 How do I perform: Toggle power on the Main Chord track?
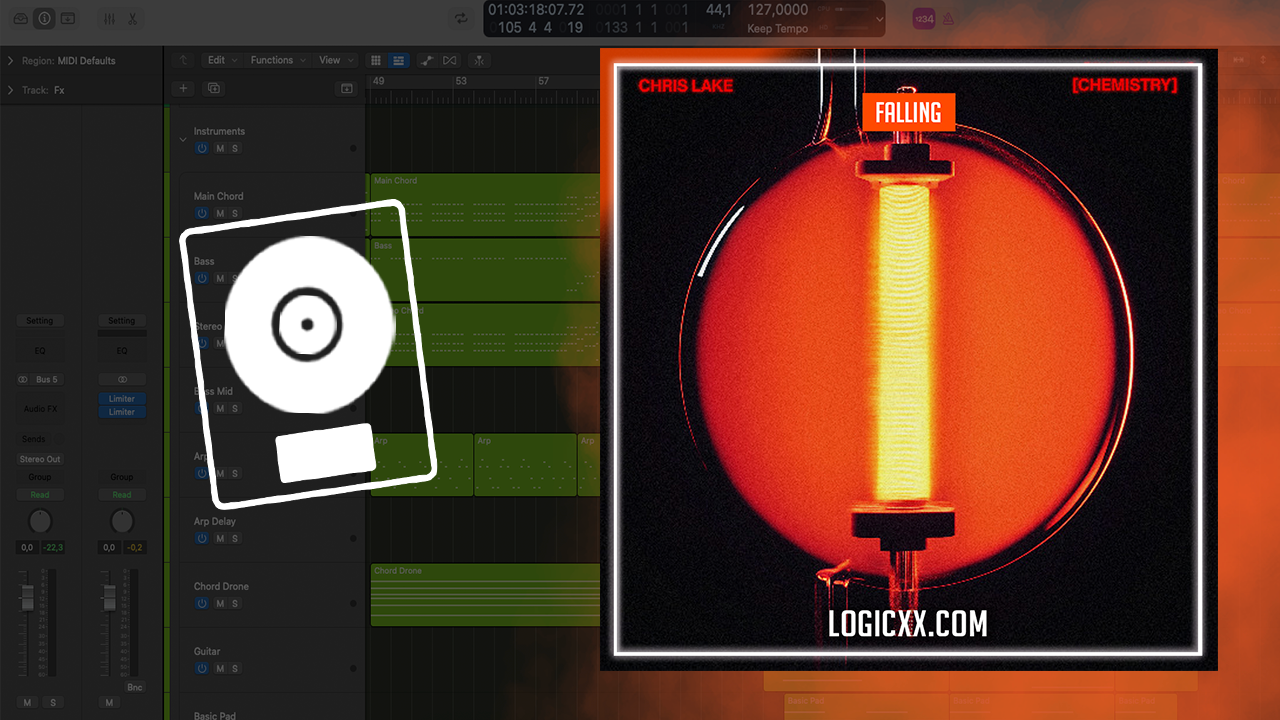pos(202,213)
